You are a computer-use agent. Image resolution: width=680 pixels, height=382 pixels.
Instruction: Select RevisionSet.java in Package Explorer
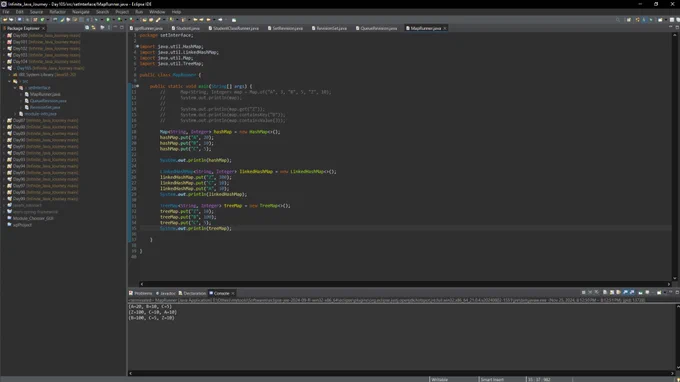click(45, 107)
